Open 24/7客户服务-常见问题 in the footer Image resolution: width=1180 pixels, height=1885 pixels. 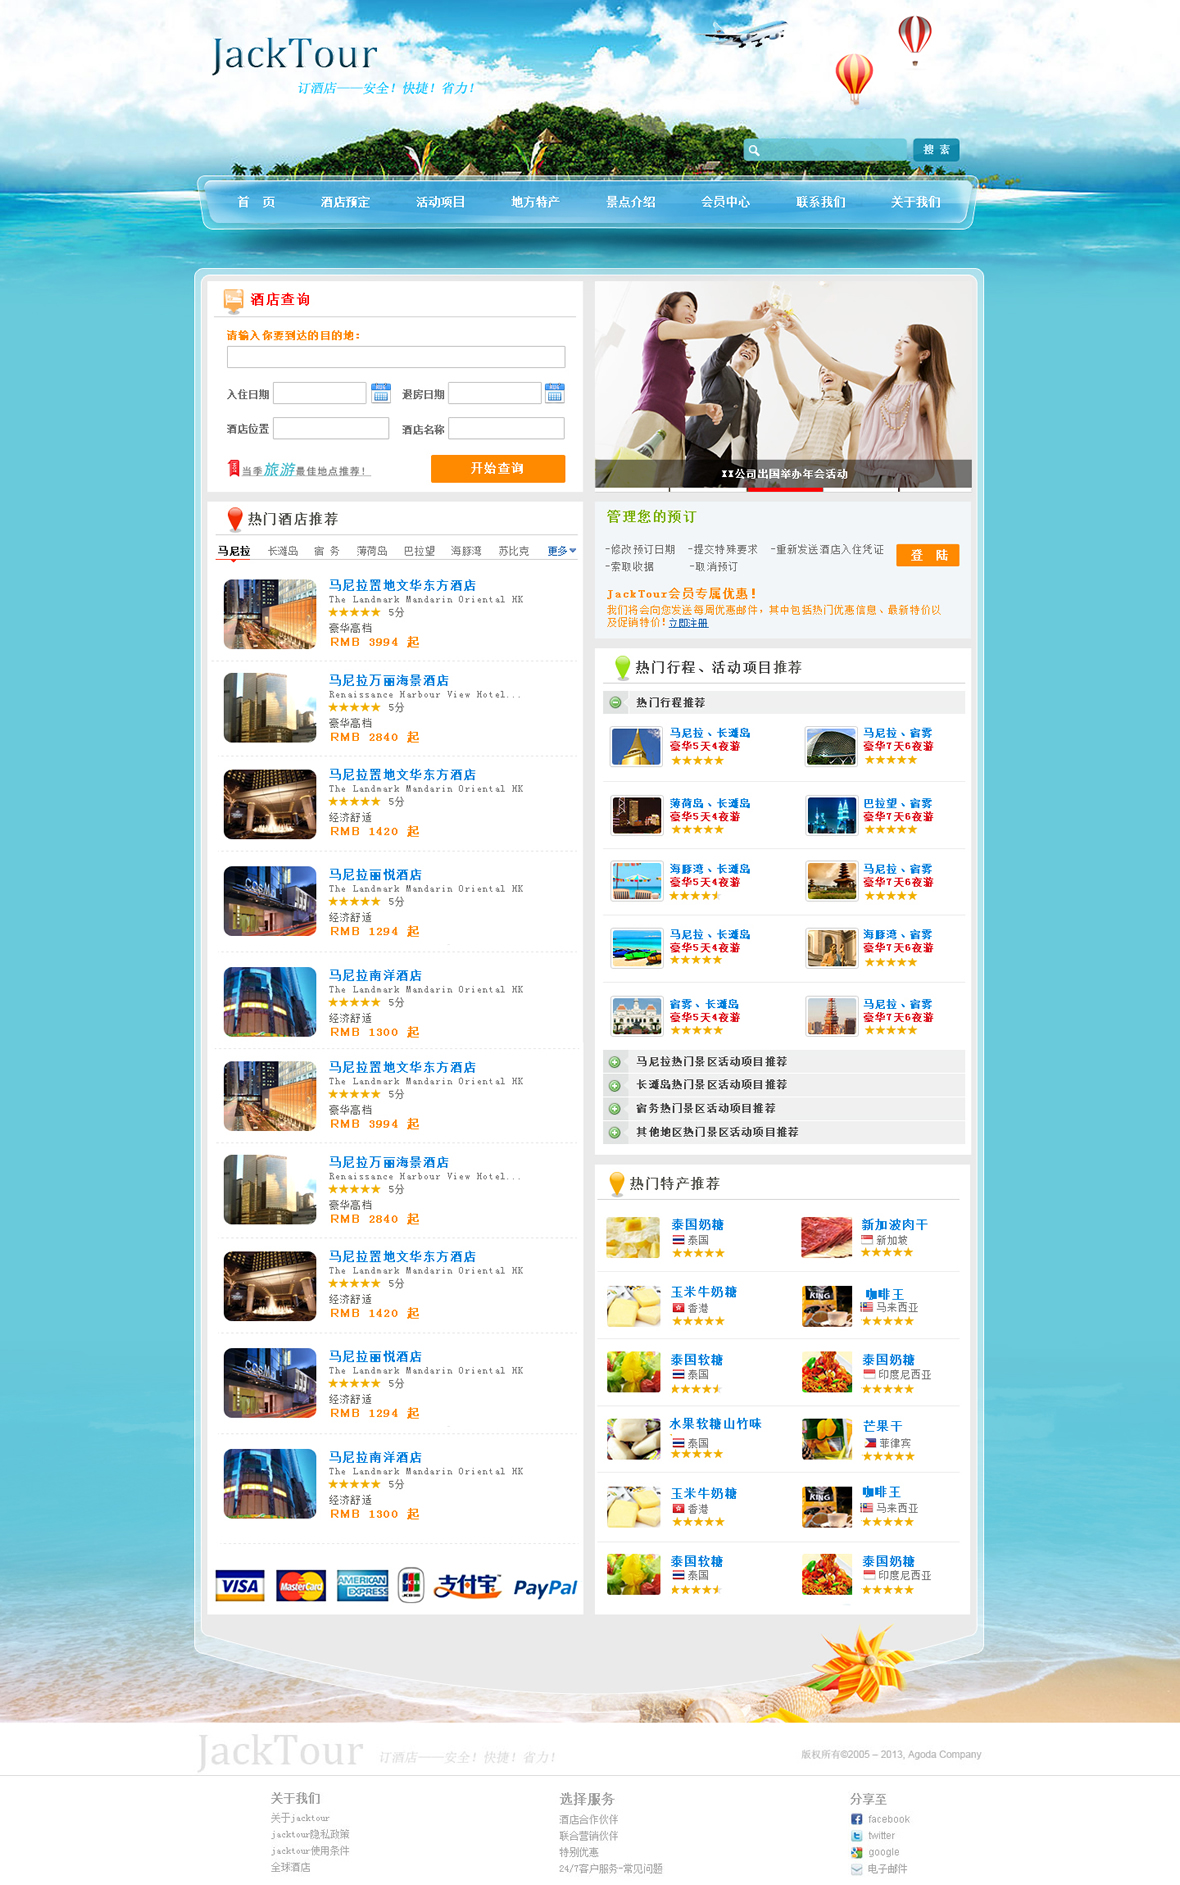pos(611,1868)
